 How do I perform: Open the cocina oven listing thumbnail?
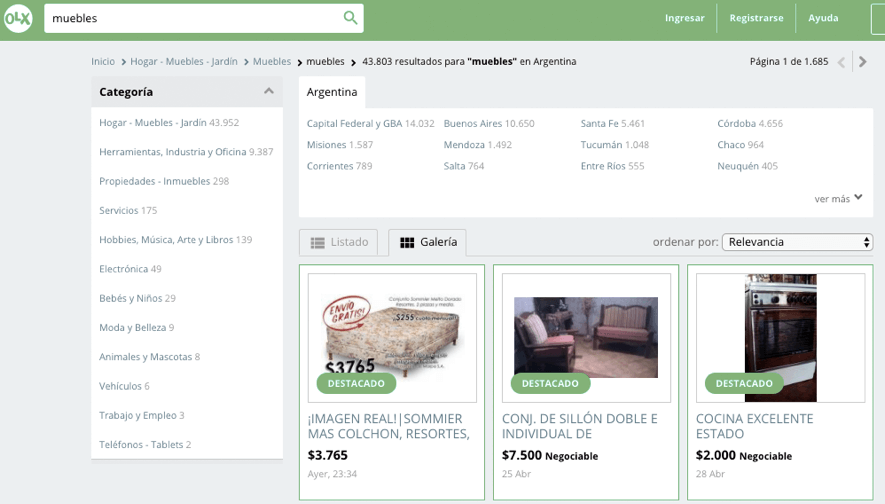(781, 338)
